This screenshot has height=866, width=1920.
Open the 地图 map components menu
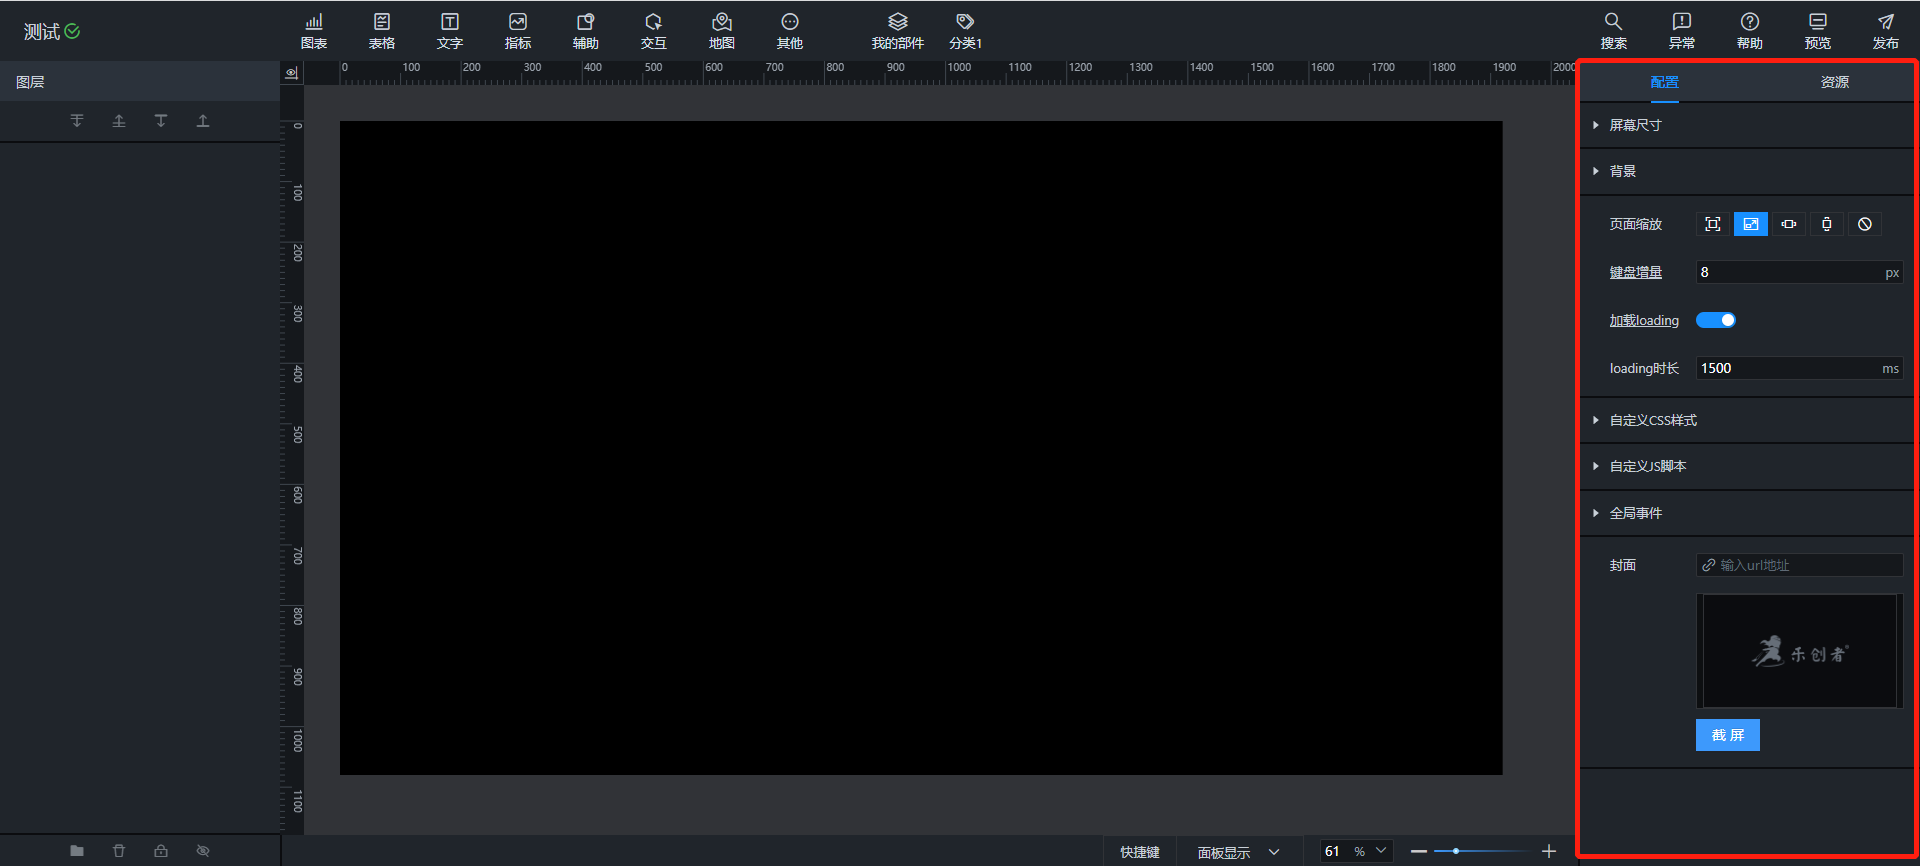click(x=721, y=30)
